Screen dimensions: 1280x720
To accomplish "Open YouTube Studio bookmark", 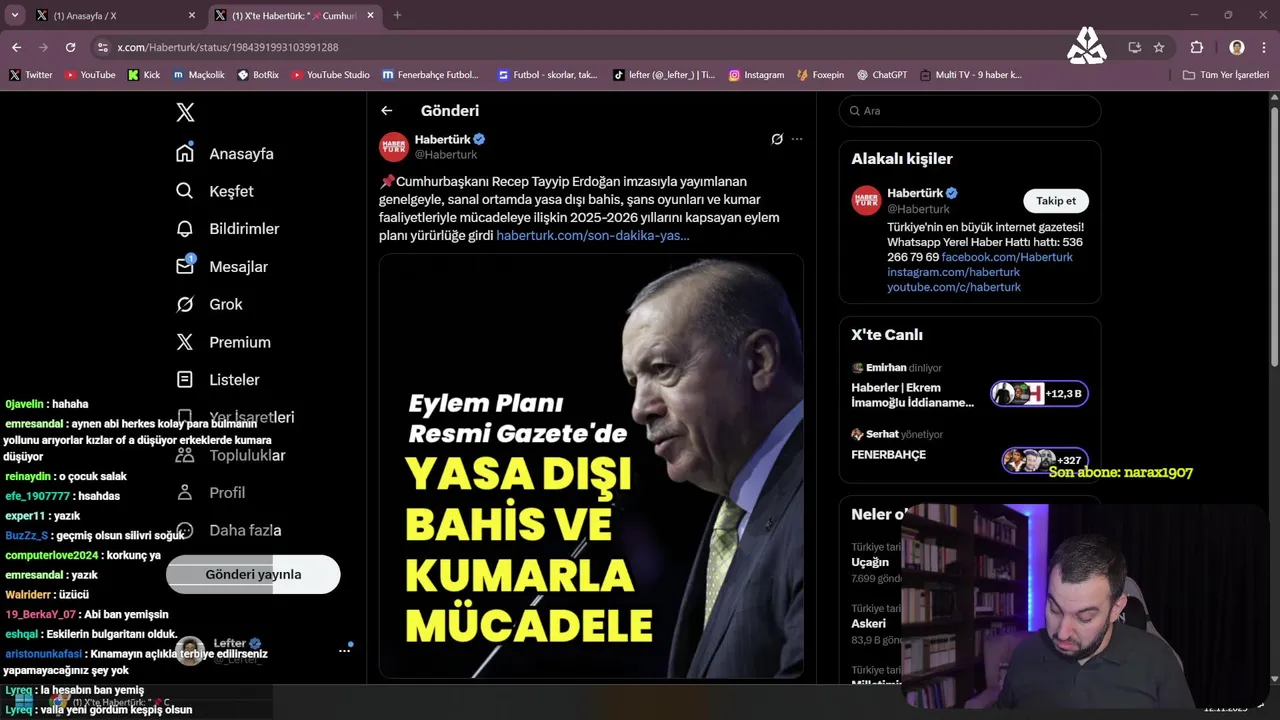I will click(x=330, y=75).
